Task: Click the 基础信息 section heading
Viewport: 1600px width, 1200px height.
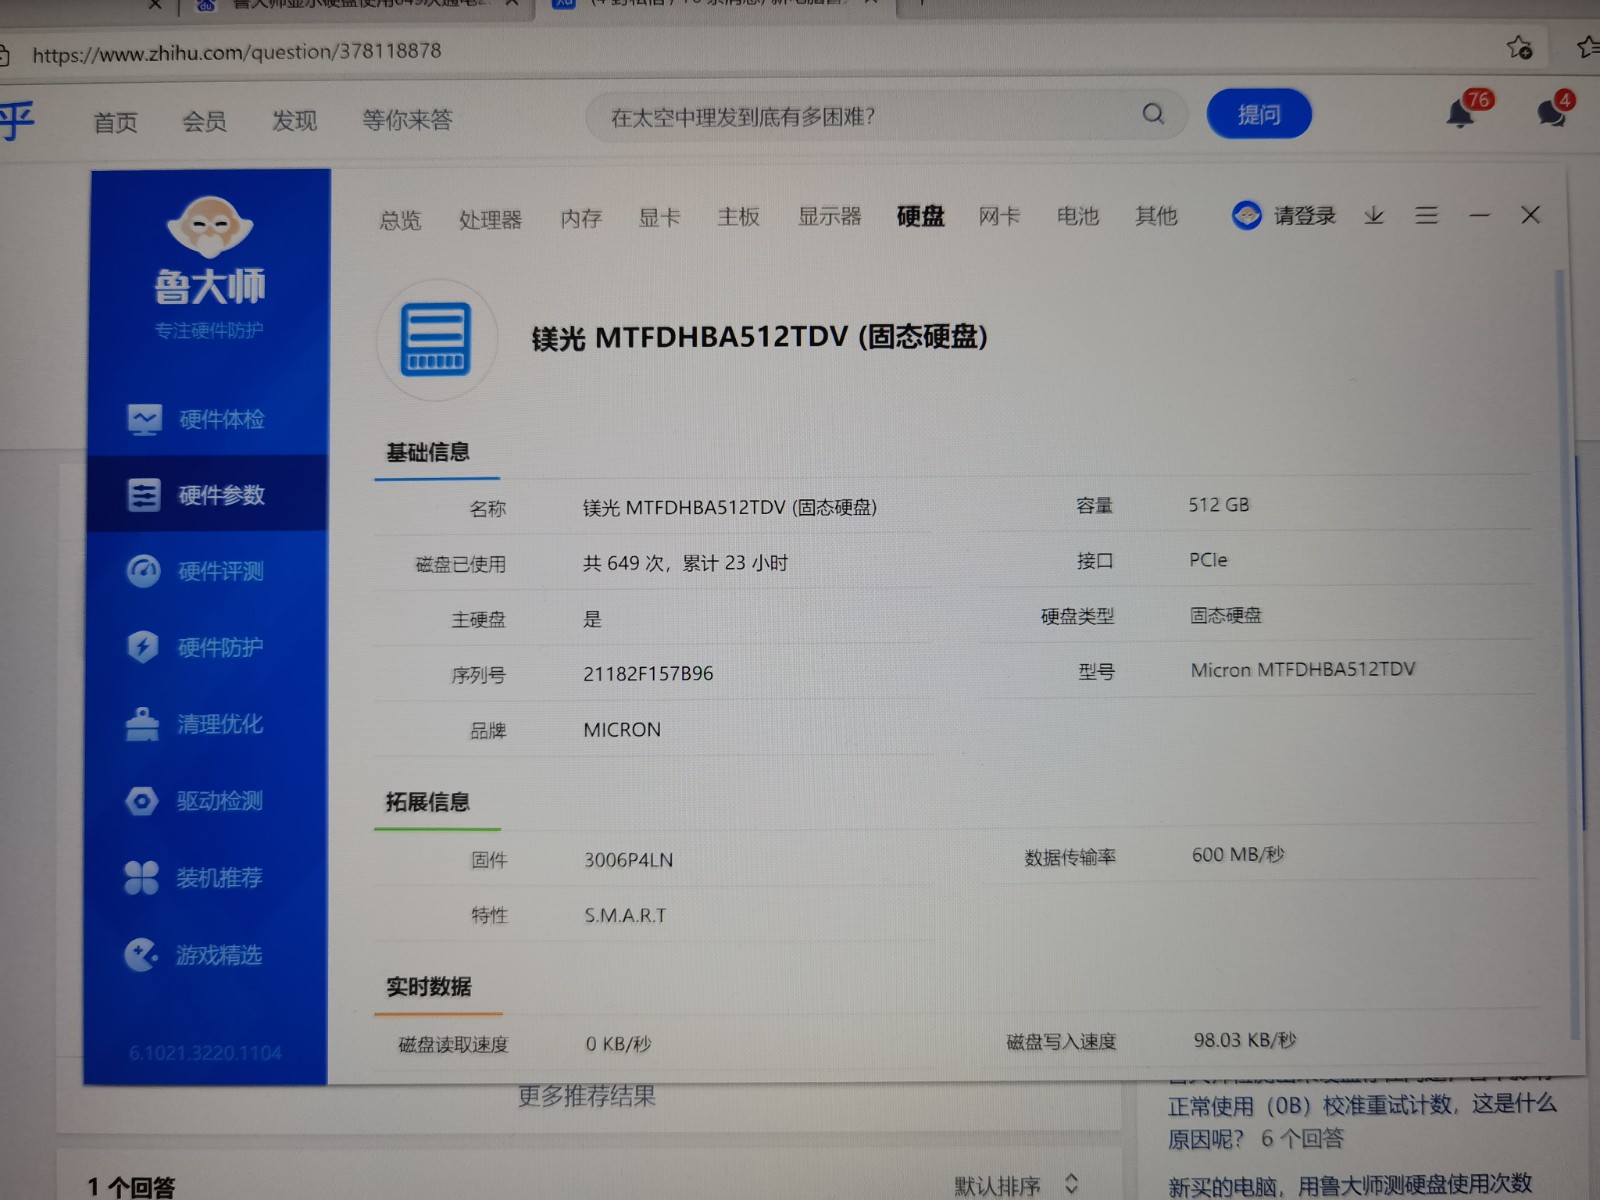Action: point(428,453)
